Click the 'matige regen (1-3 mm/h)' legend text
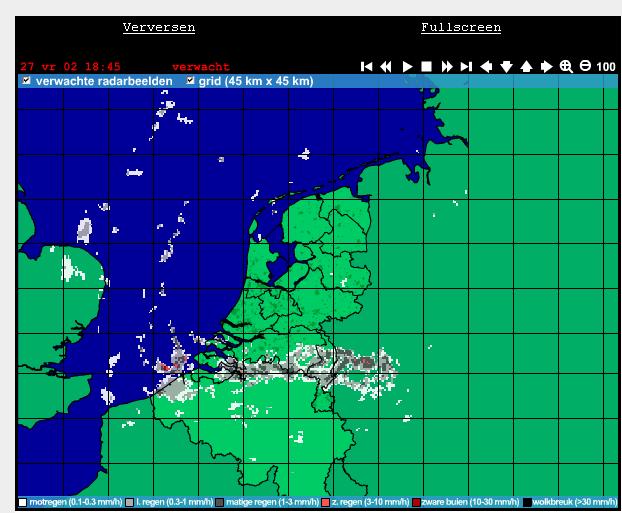The width and height of the screenshot is (622, 513). [272, 502]
